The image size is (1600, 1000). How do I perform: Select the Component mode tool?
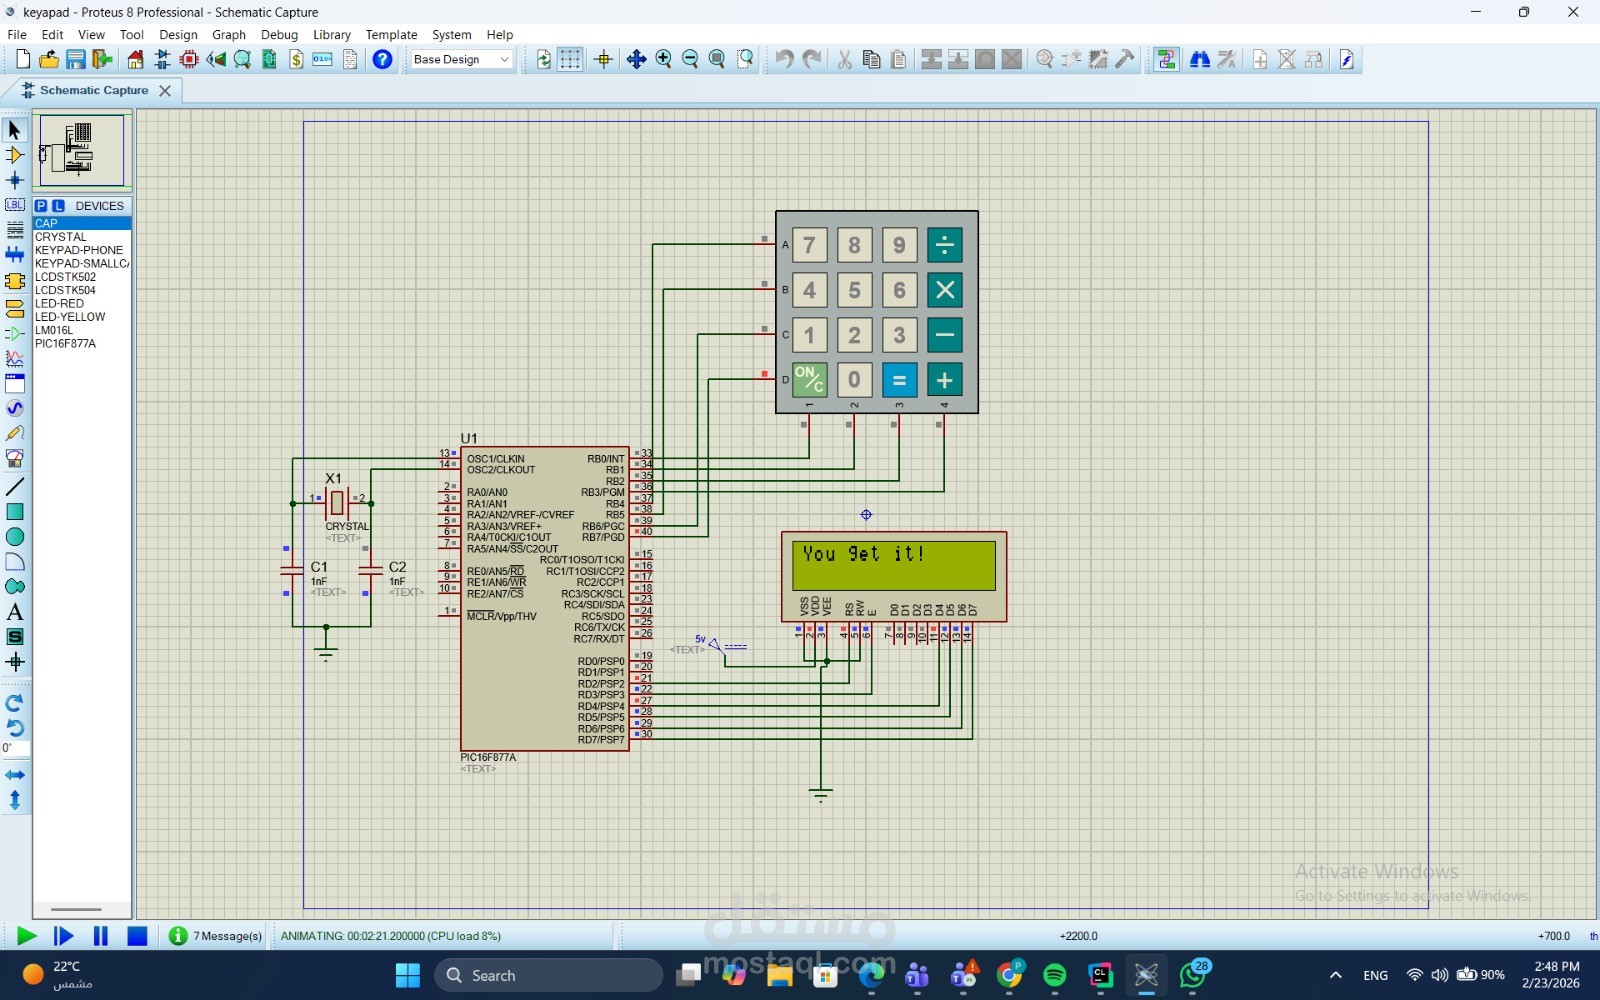(x=15, y=155)
